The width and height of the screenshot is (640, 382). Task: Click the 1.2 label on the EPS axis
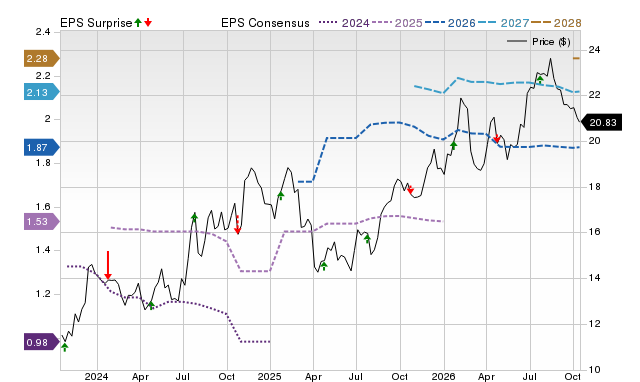coord(43,294)
